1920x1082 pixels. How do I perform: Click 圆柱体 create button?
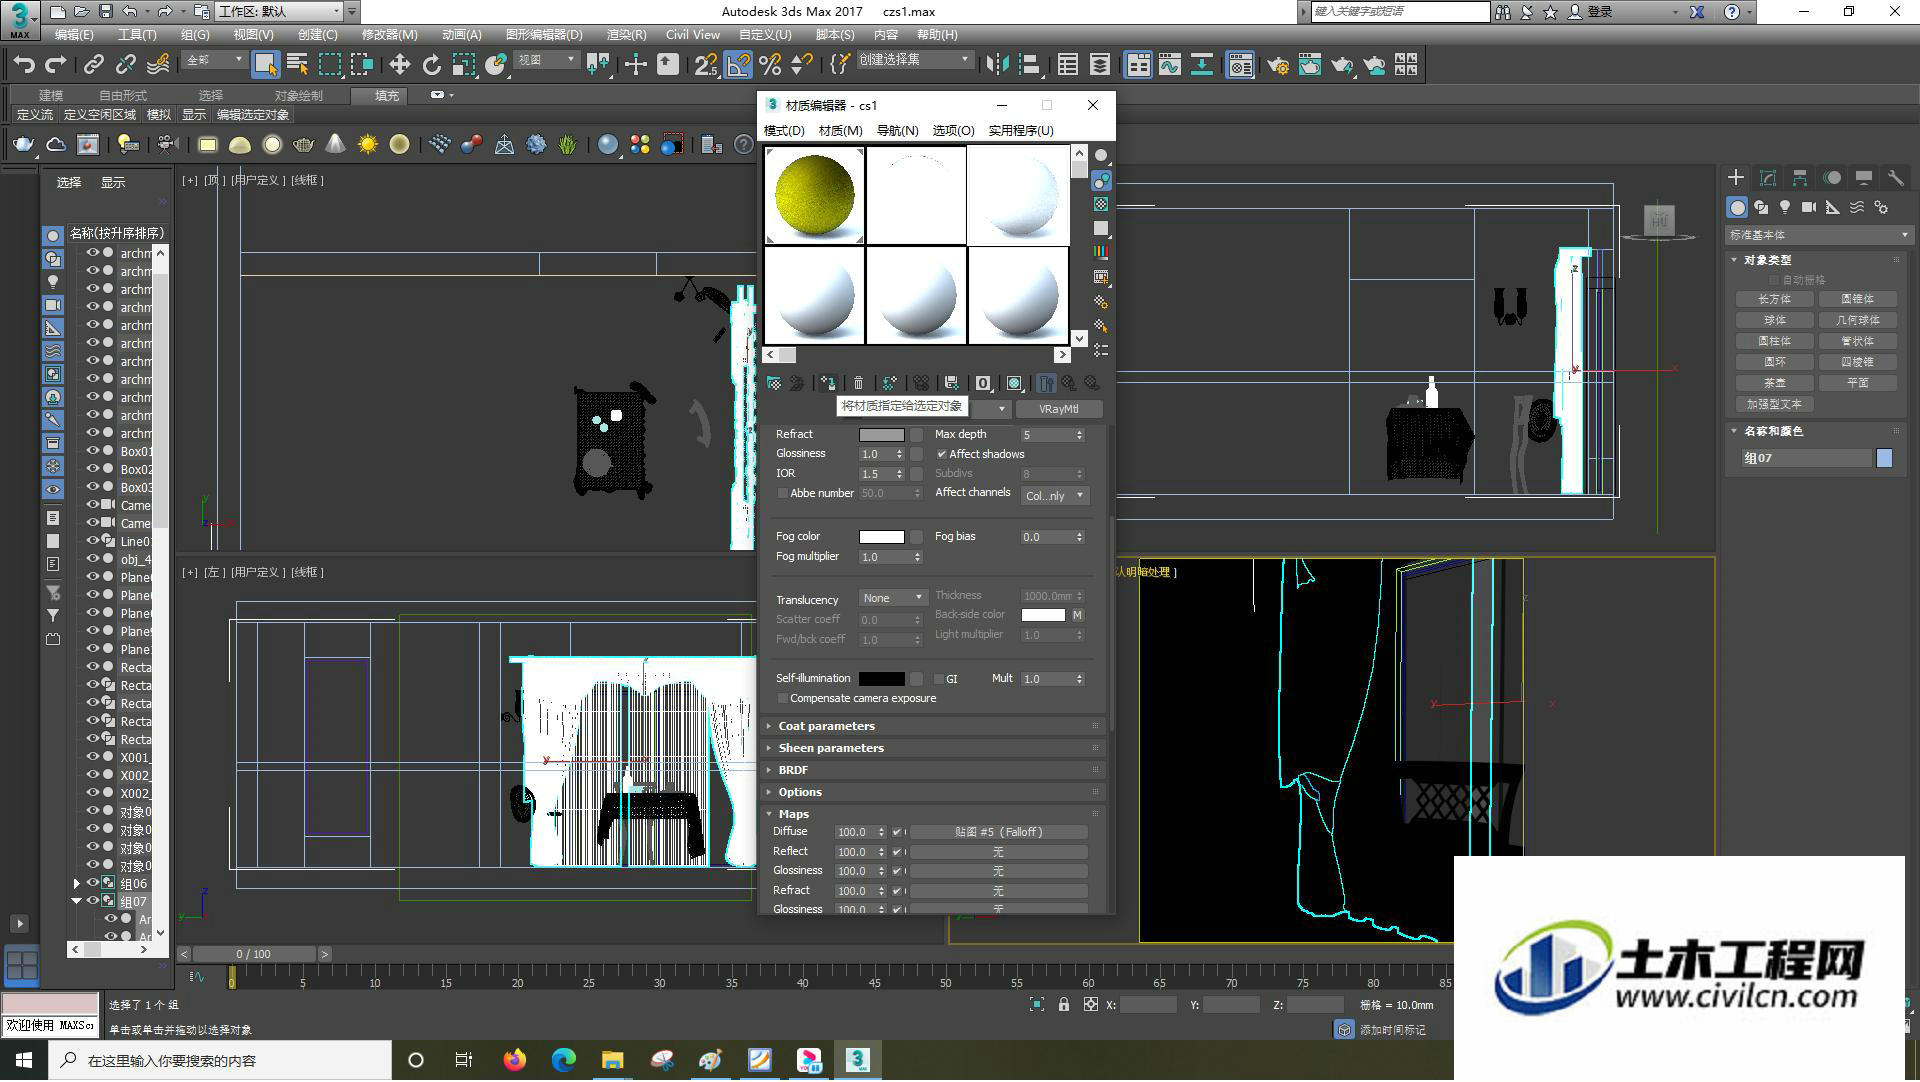[1774, 341]
